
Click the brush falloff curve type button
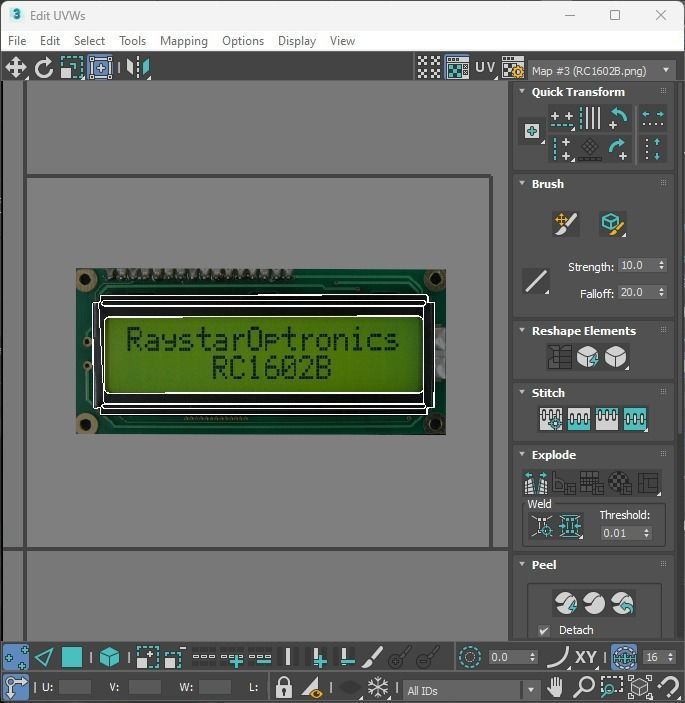tap(536, 282)
